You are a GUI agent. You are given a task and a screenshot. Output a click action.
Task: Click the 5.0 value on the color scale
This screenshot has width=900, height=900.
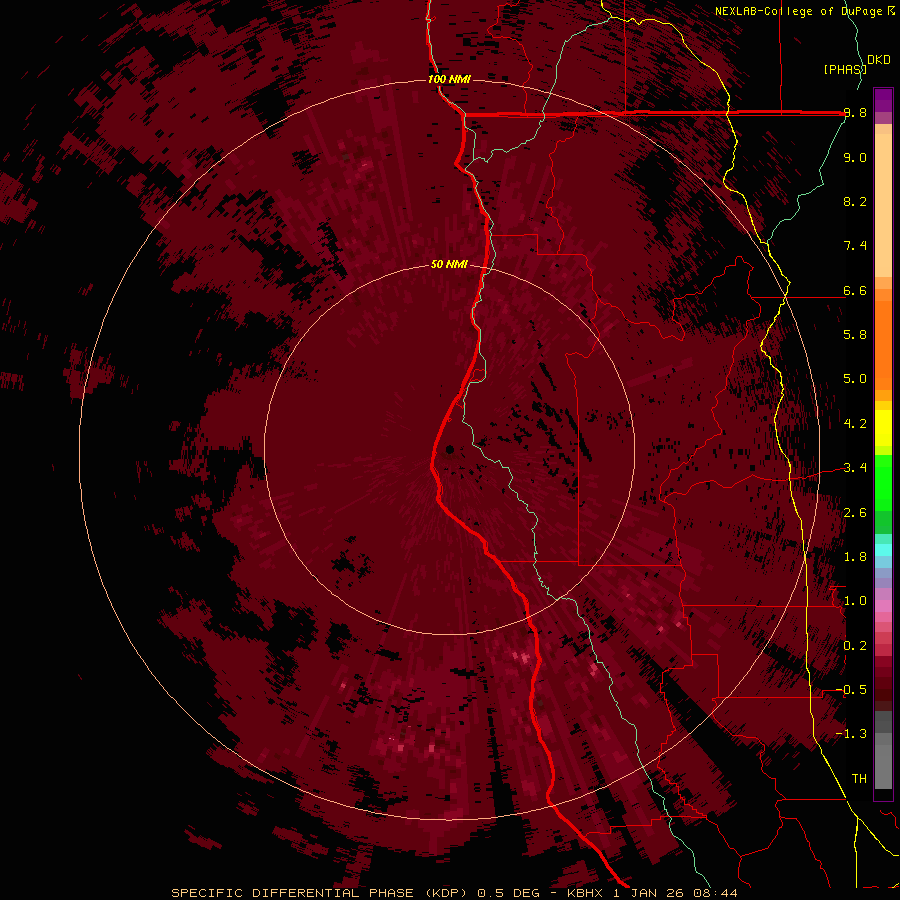tap(855, 379)
